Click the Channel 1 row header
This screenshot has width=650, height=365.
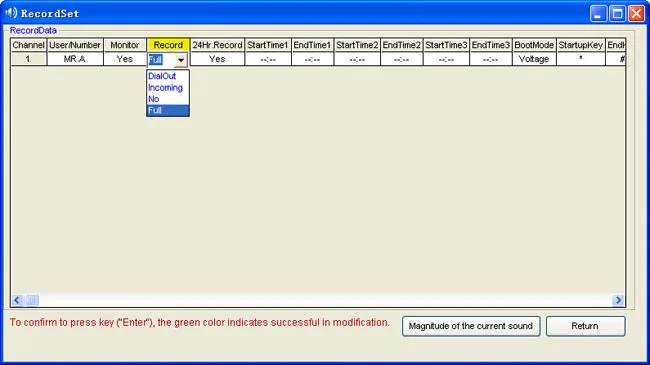tap(28, 59)
